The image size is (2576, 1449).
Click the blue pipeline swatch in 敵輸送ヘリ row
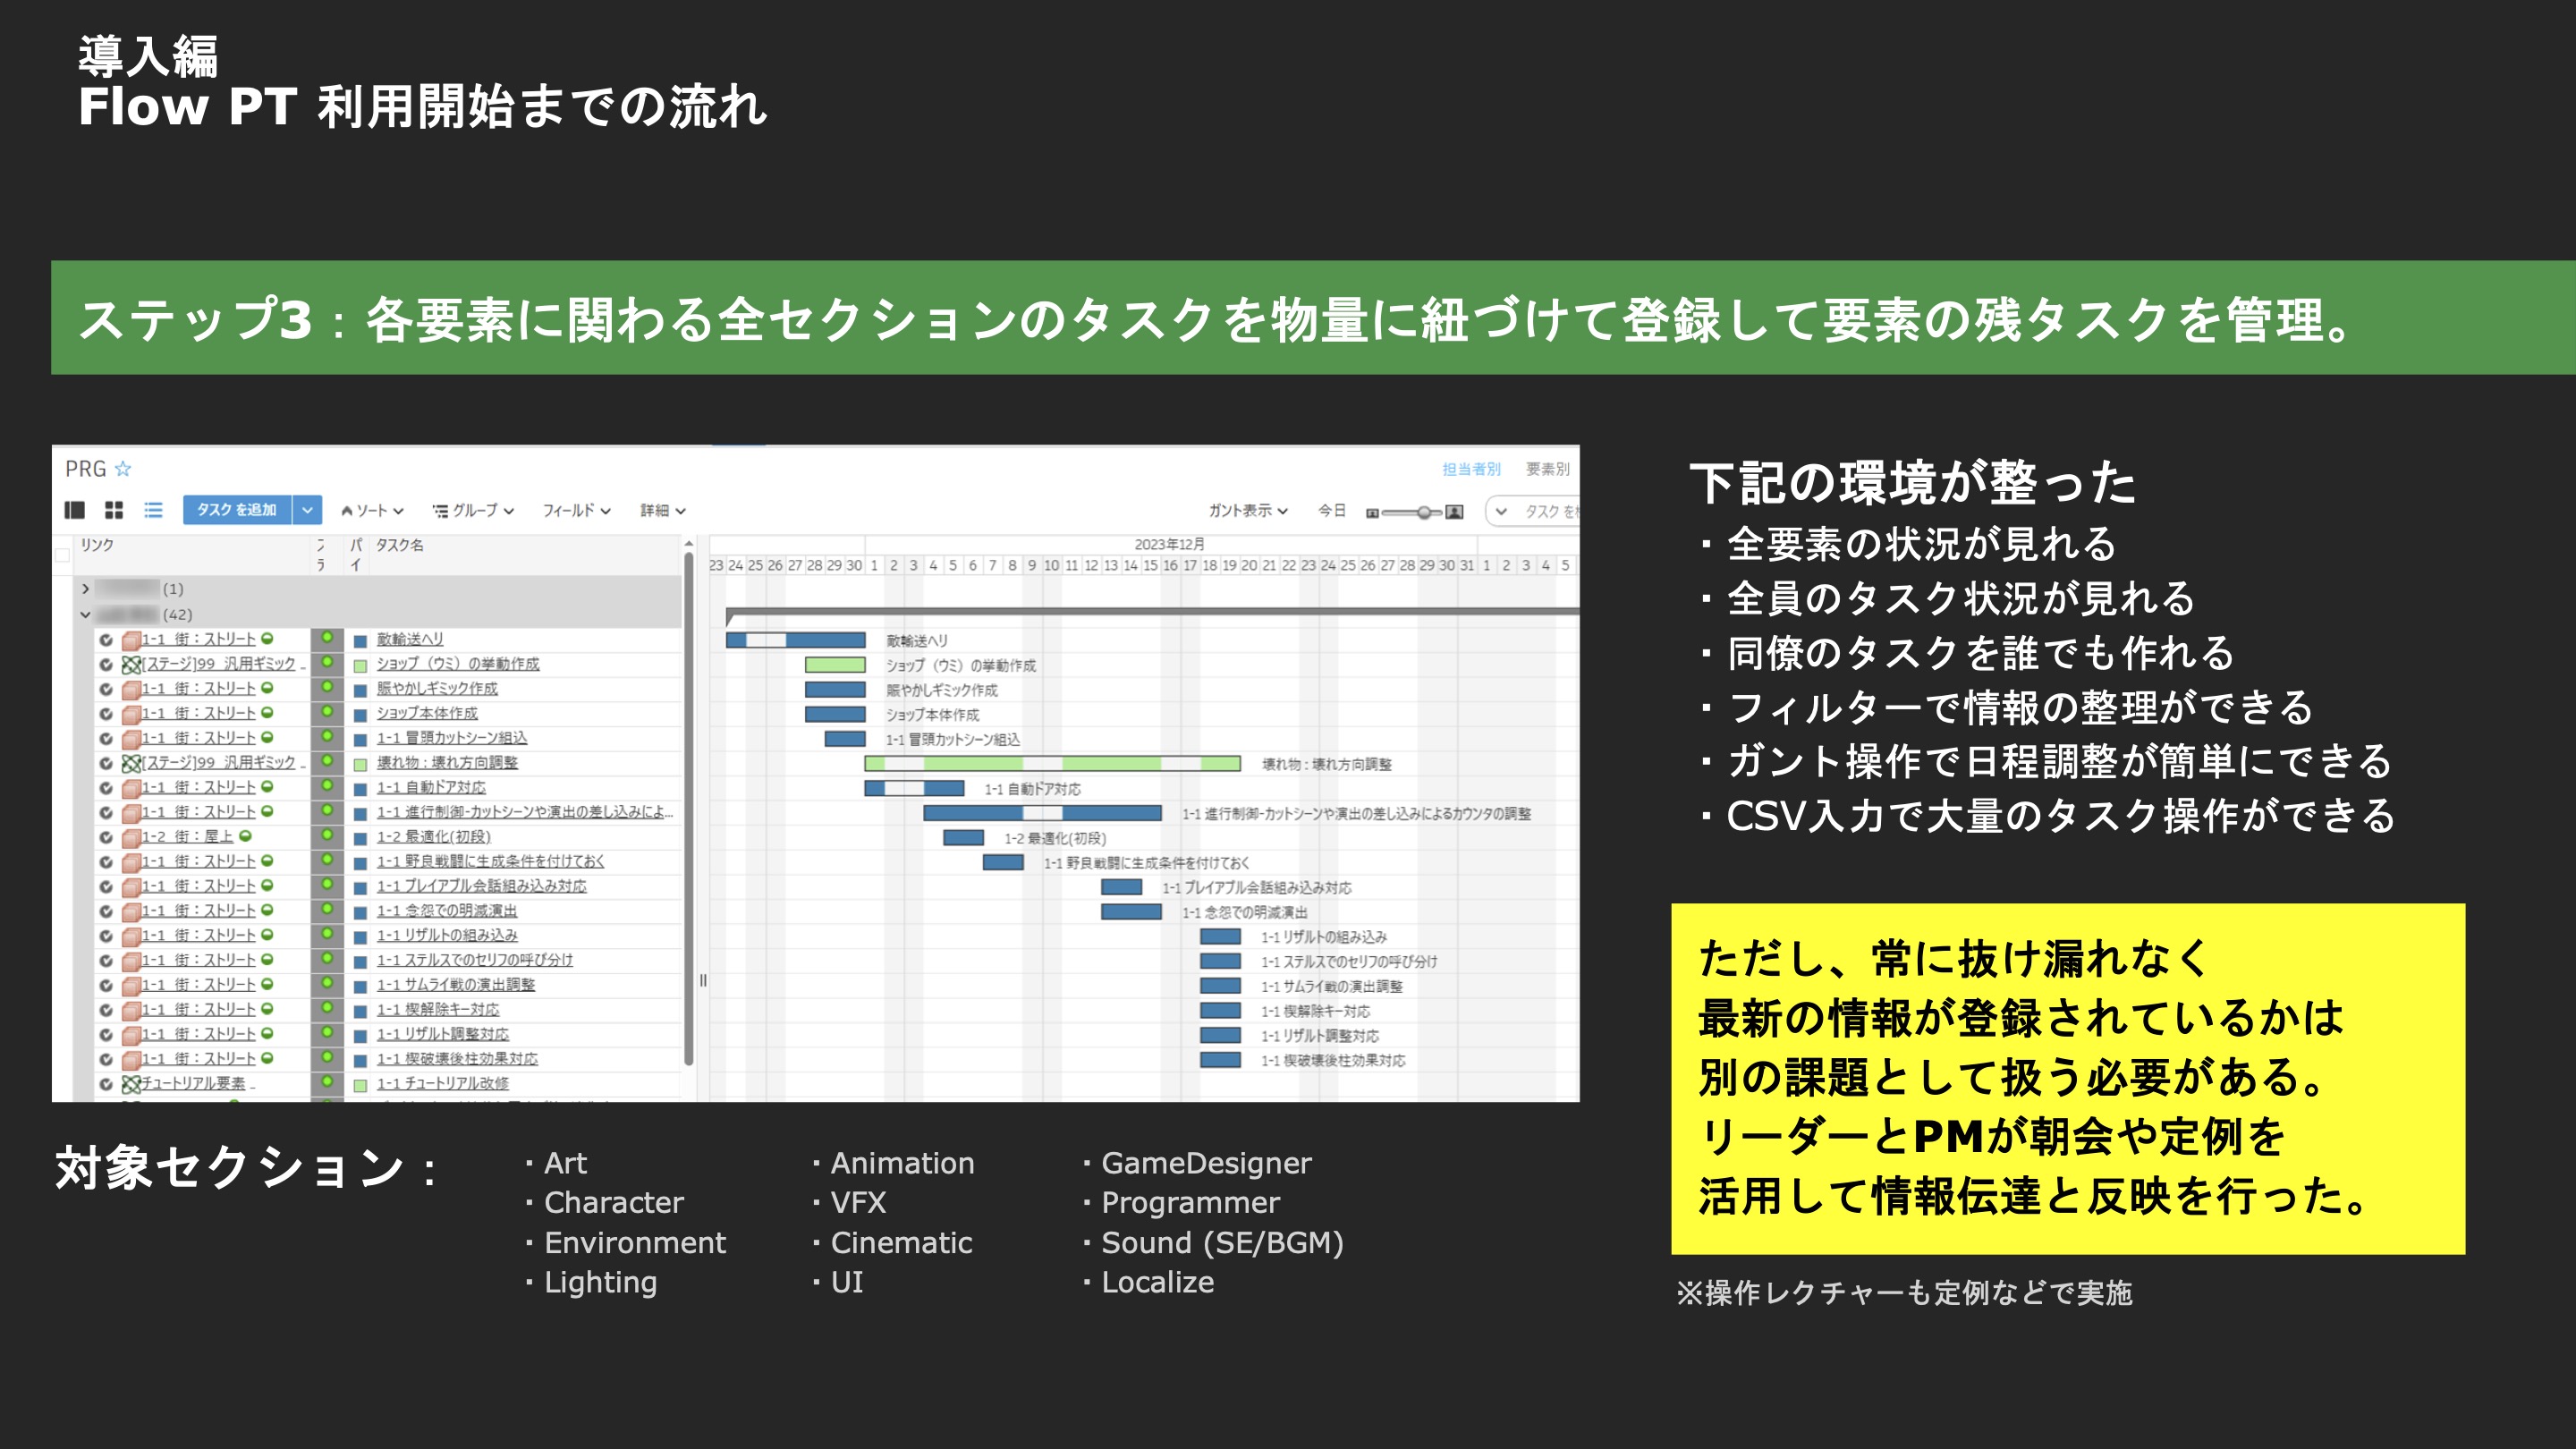coord(360,641)
